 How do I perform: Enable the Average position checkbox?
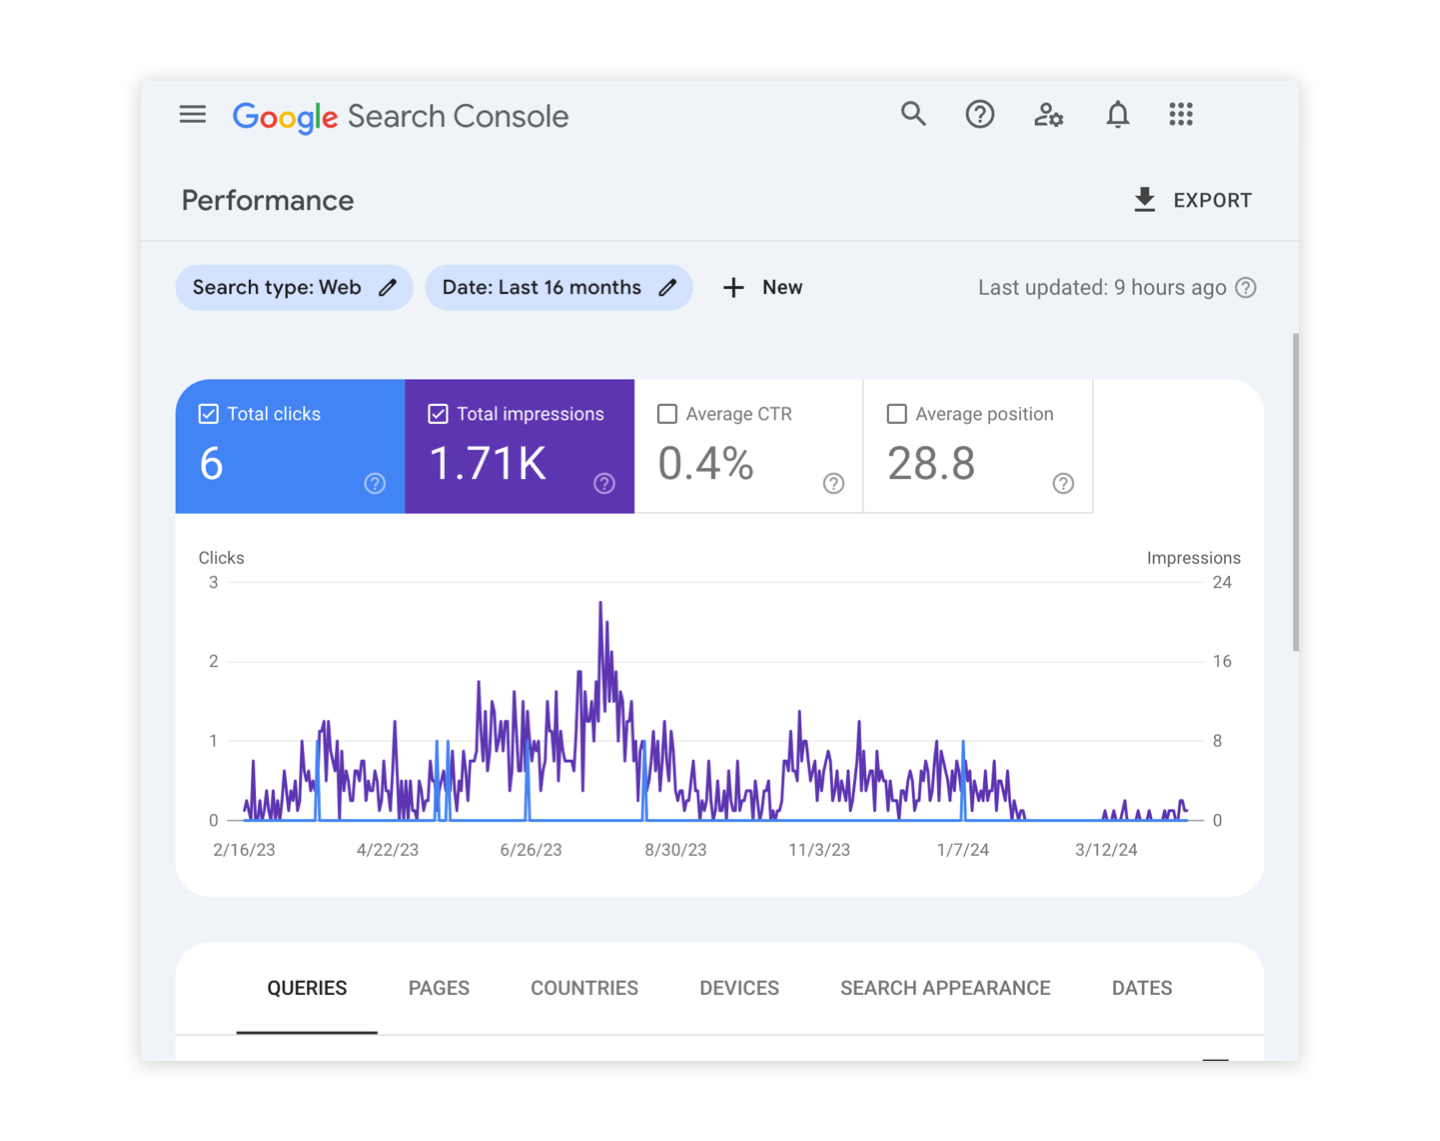click(897, 414)
